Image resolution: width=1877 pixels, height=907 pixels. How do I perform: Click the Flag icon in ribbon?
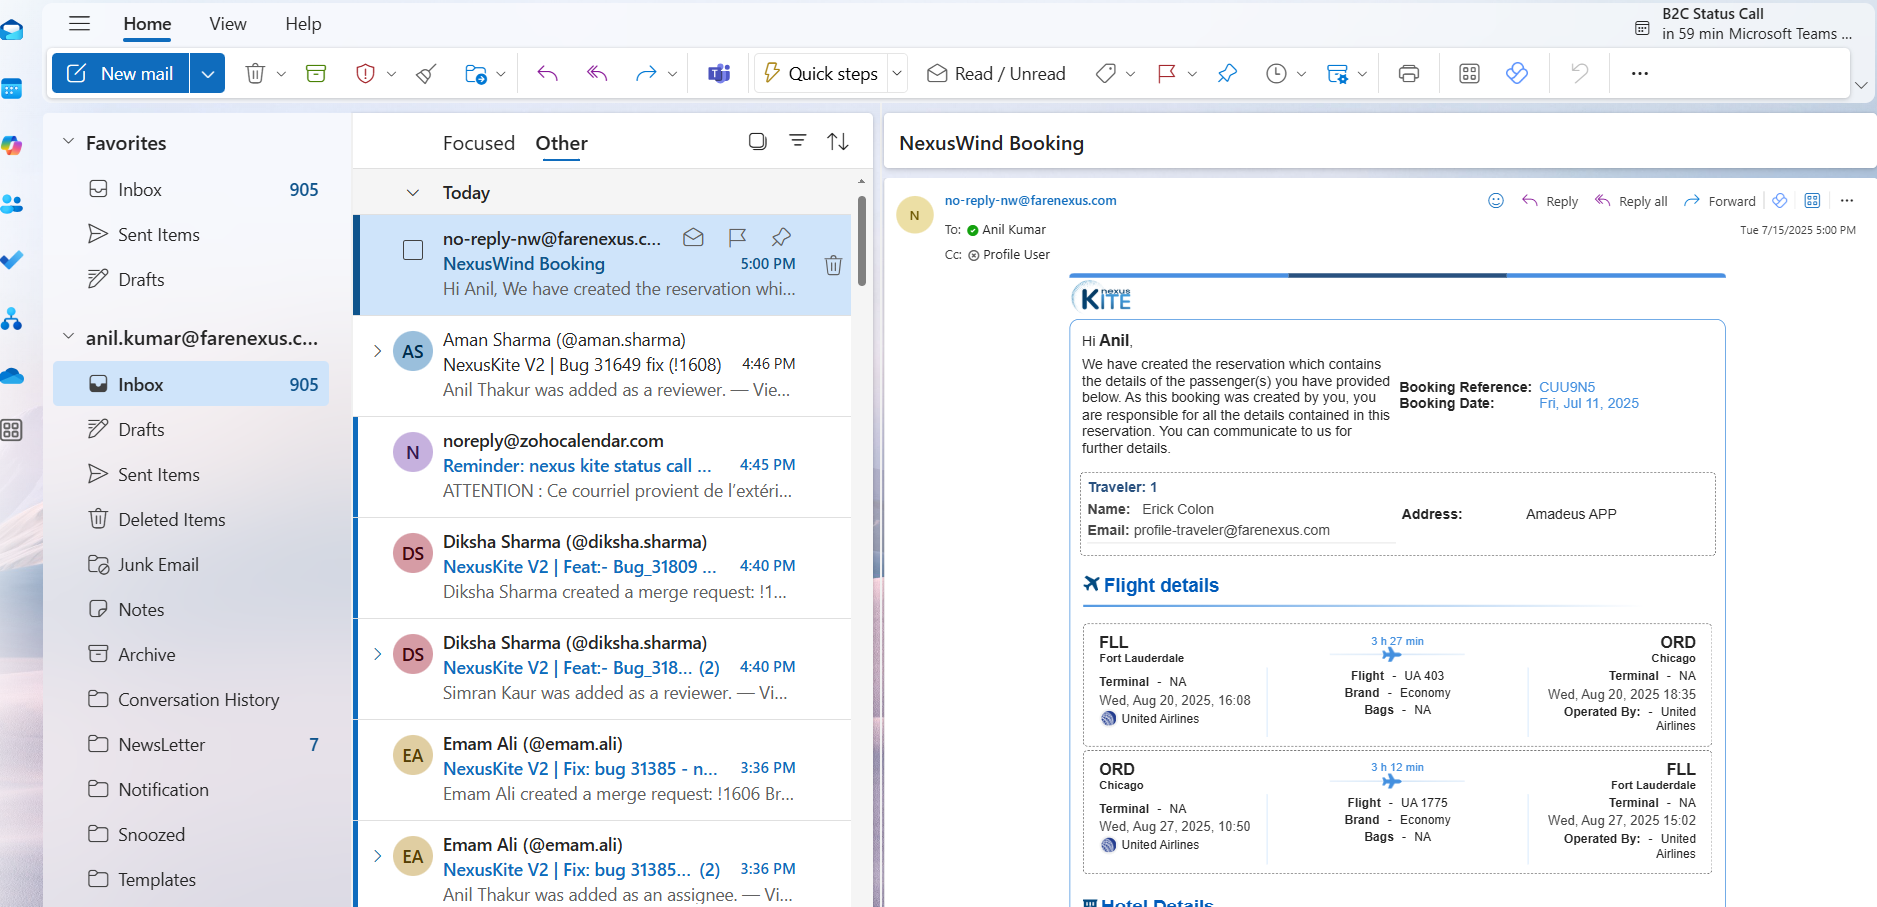pos(1166,73)
